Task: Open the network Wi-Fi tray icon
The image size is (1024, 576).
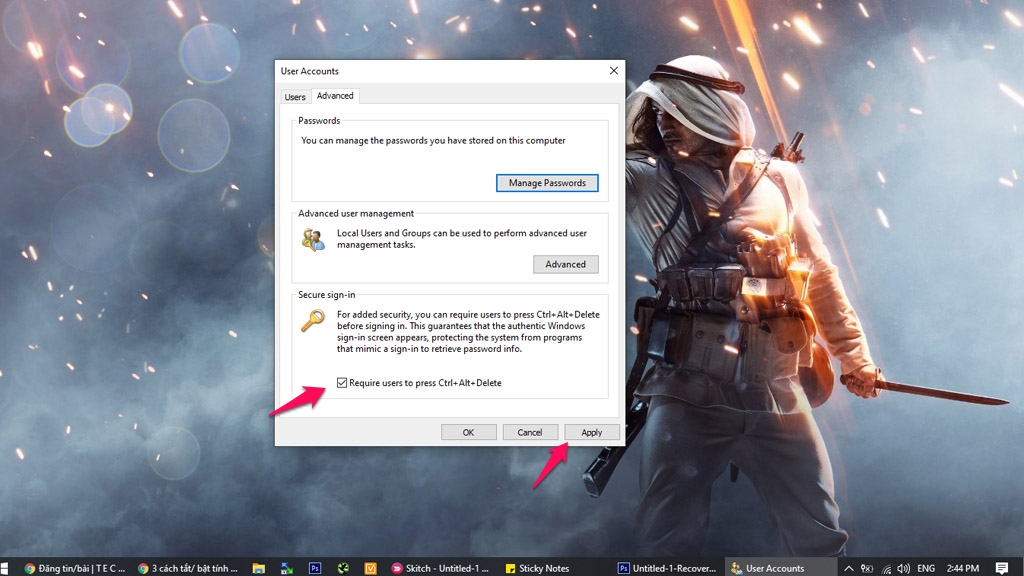Action: [886, 568]
